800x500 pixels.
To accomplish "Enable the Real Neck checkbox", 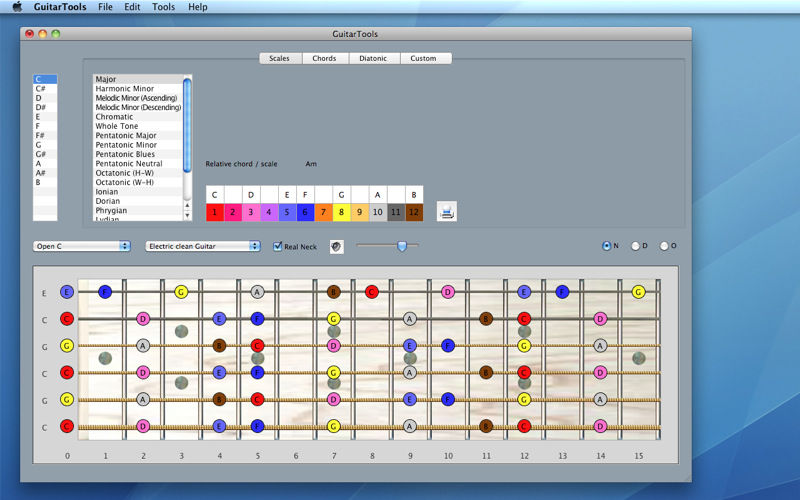I will pyautogui.click(x=278, y=246).
